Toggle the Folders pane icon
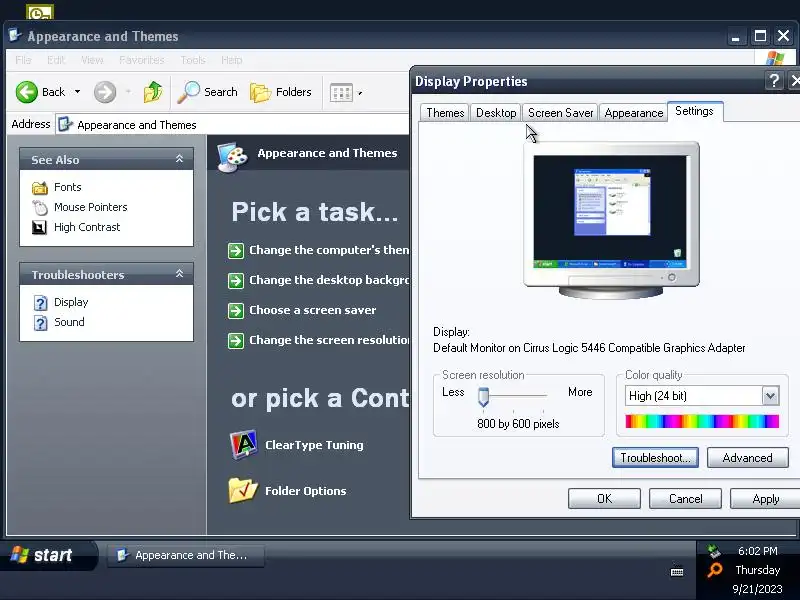Screen dimensions: 800x600 click(260, 93)
